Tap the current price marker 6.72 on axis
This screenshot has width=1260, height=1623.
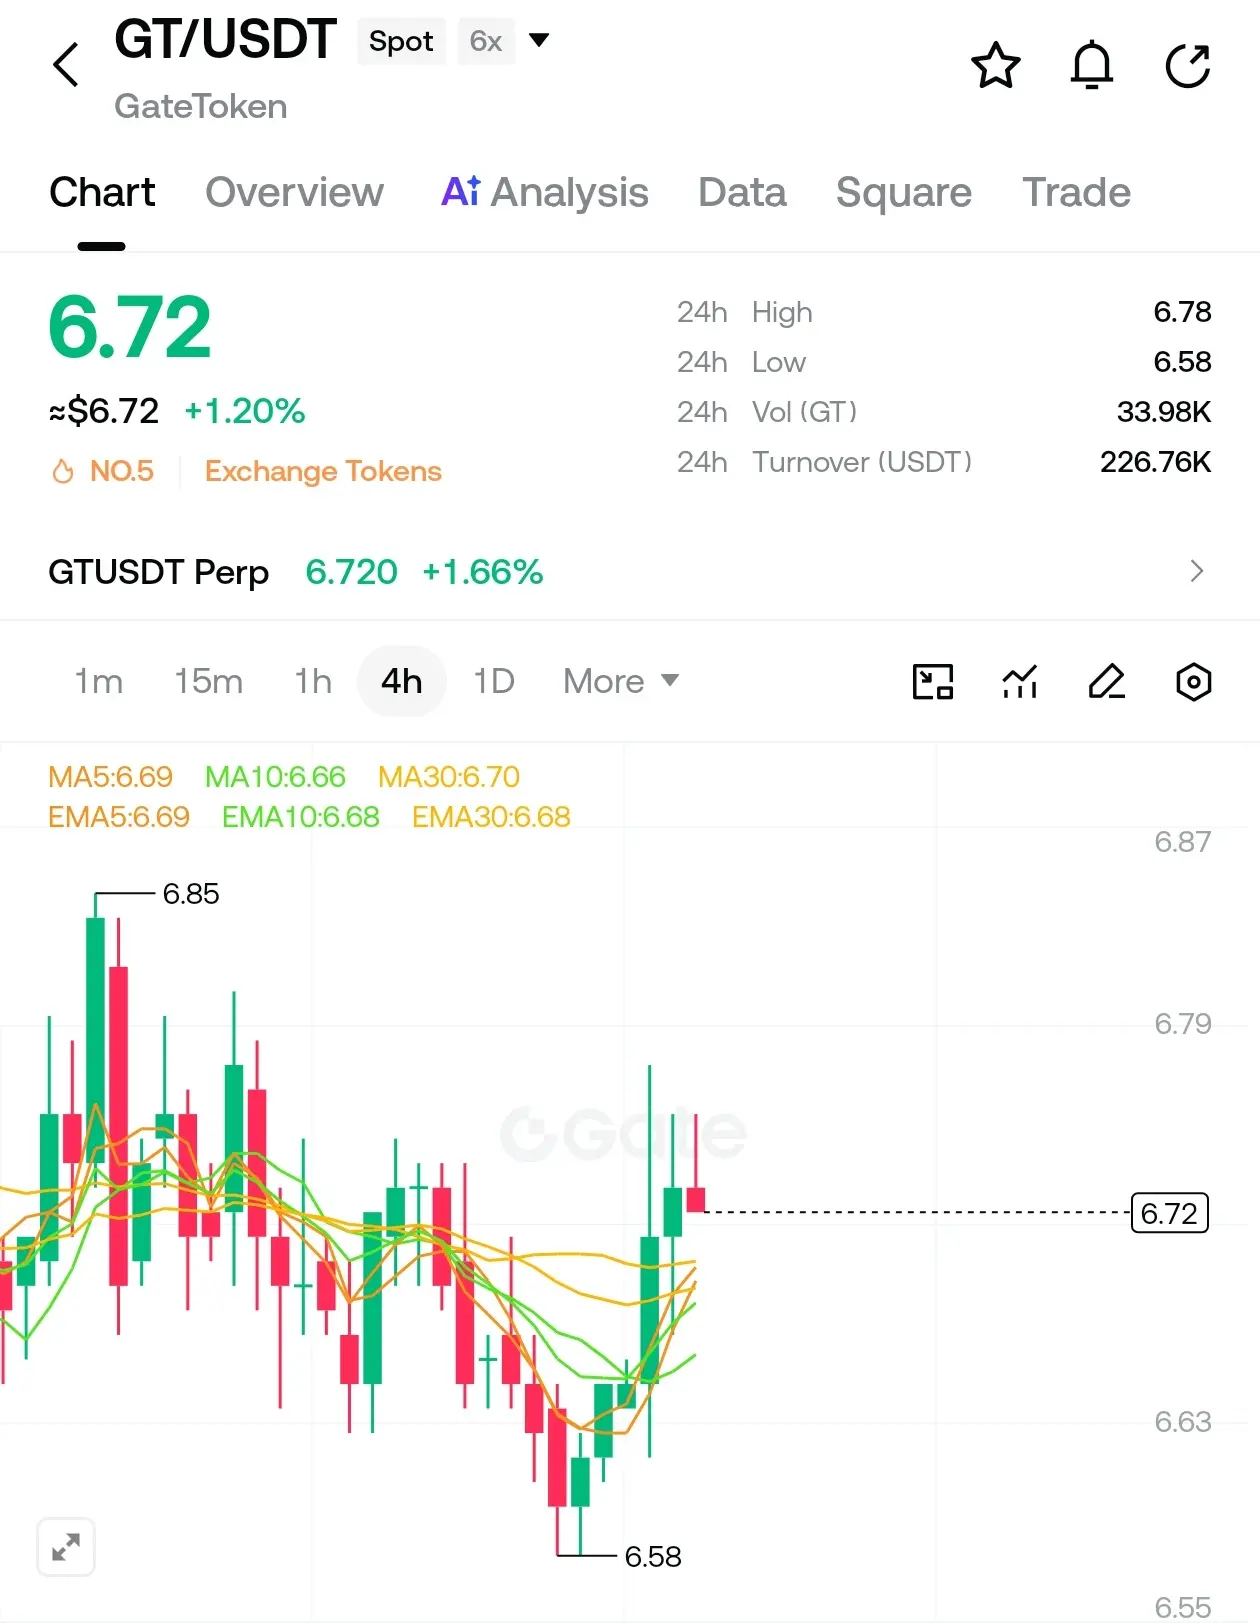pos(1169,1212)
